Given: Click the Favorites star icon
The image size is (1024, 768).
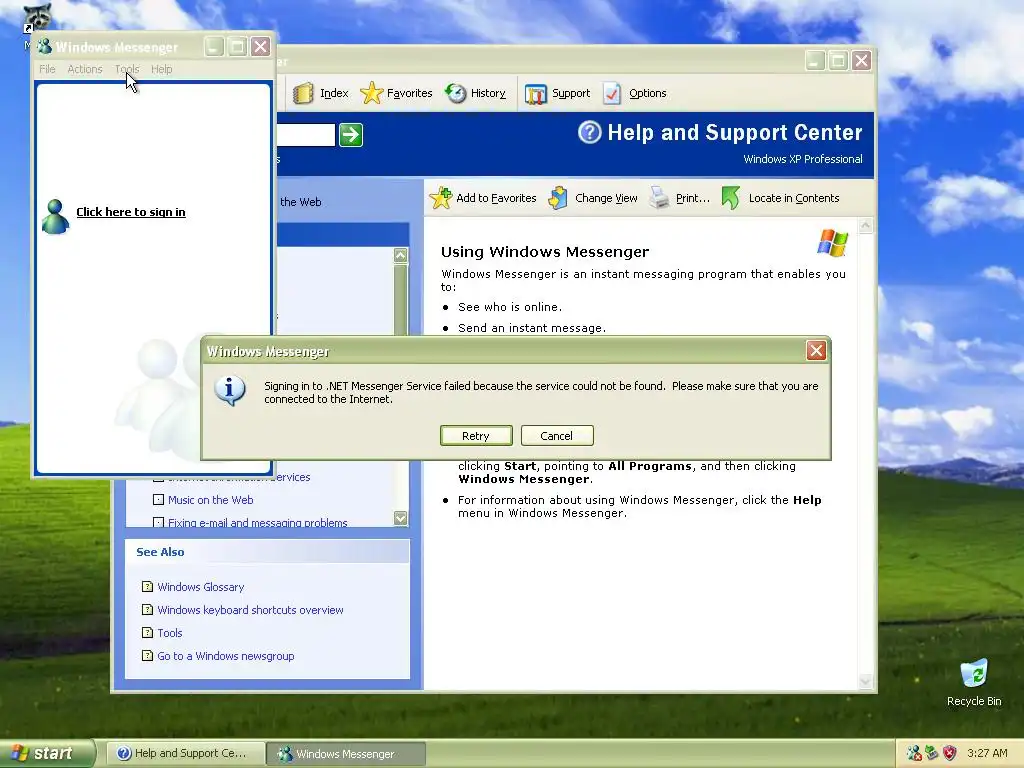Looking at the screenshot, I should (x=372, y=93).
